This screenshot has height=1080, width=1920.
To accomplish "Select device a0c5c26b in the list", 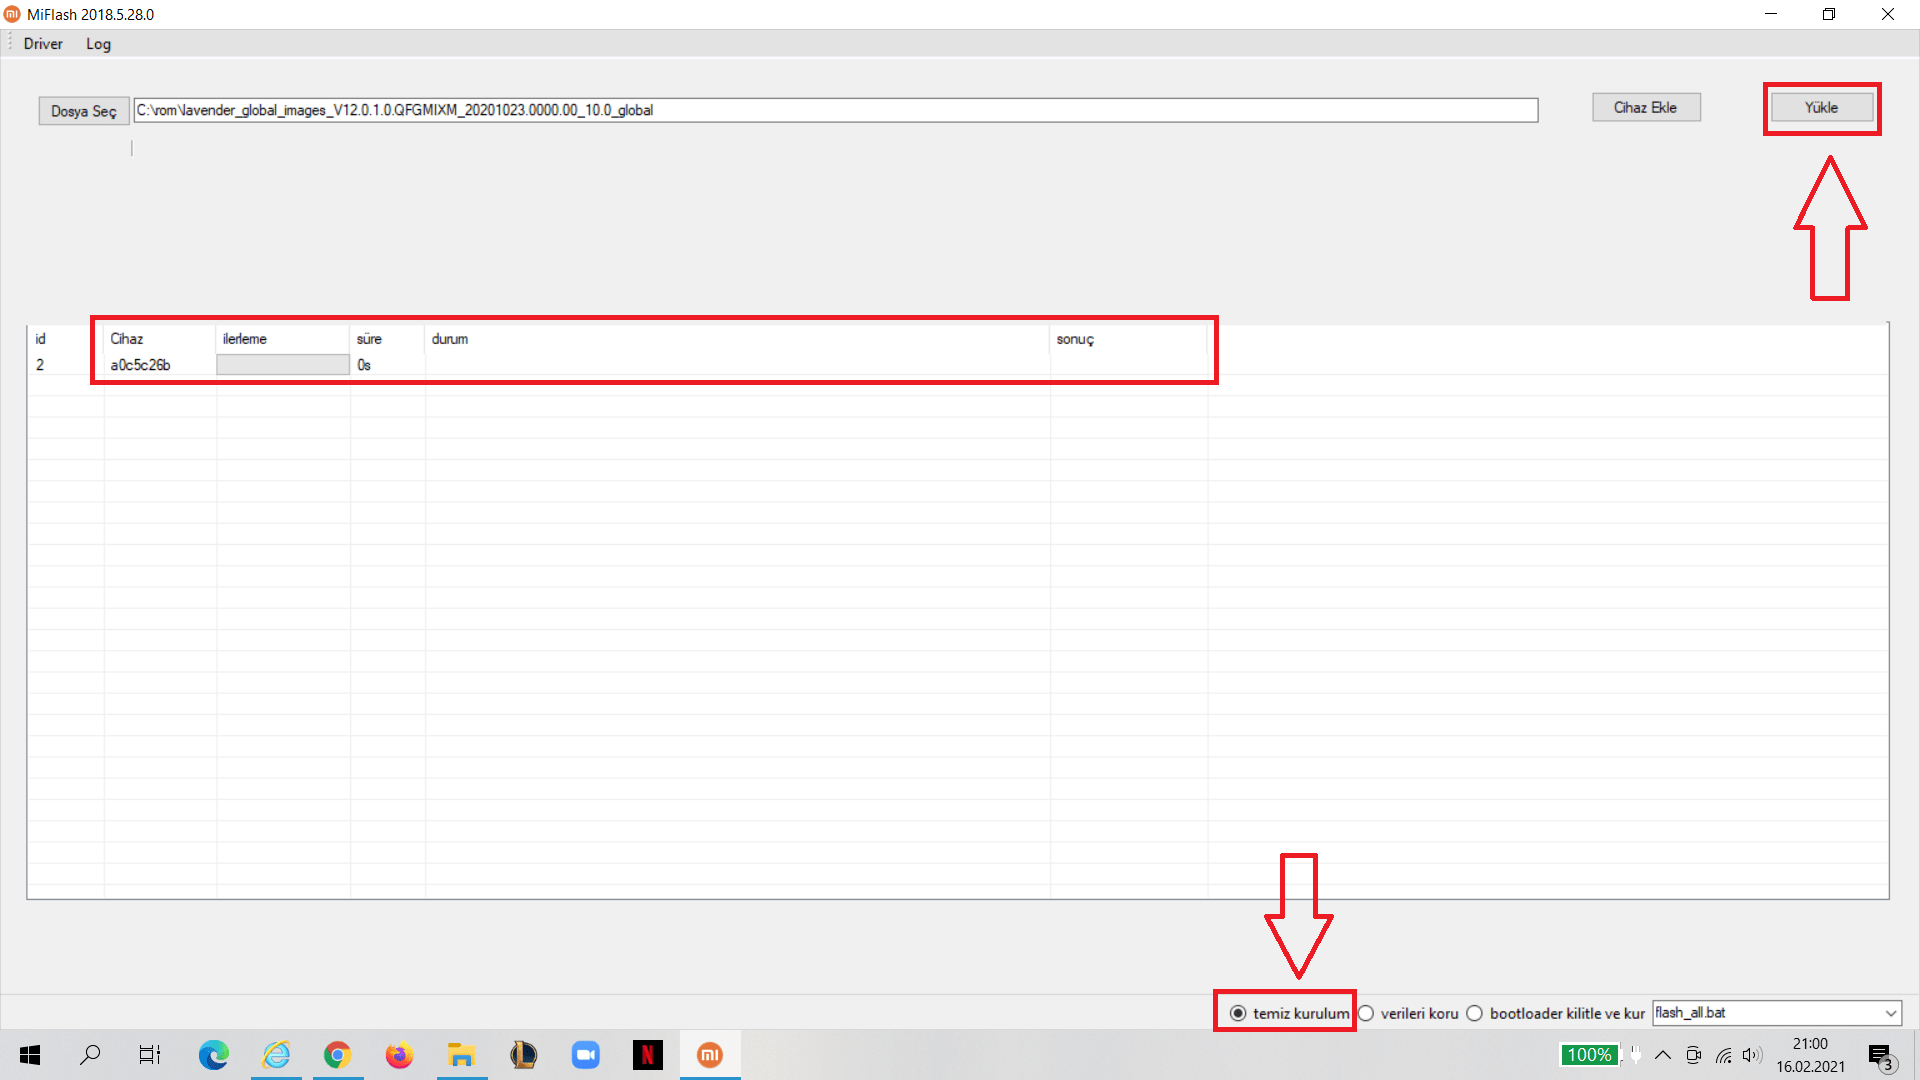I will pos(140,365).
